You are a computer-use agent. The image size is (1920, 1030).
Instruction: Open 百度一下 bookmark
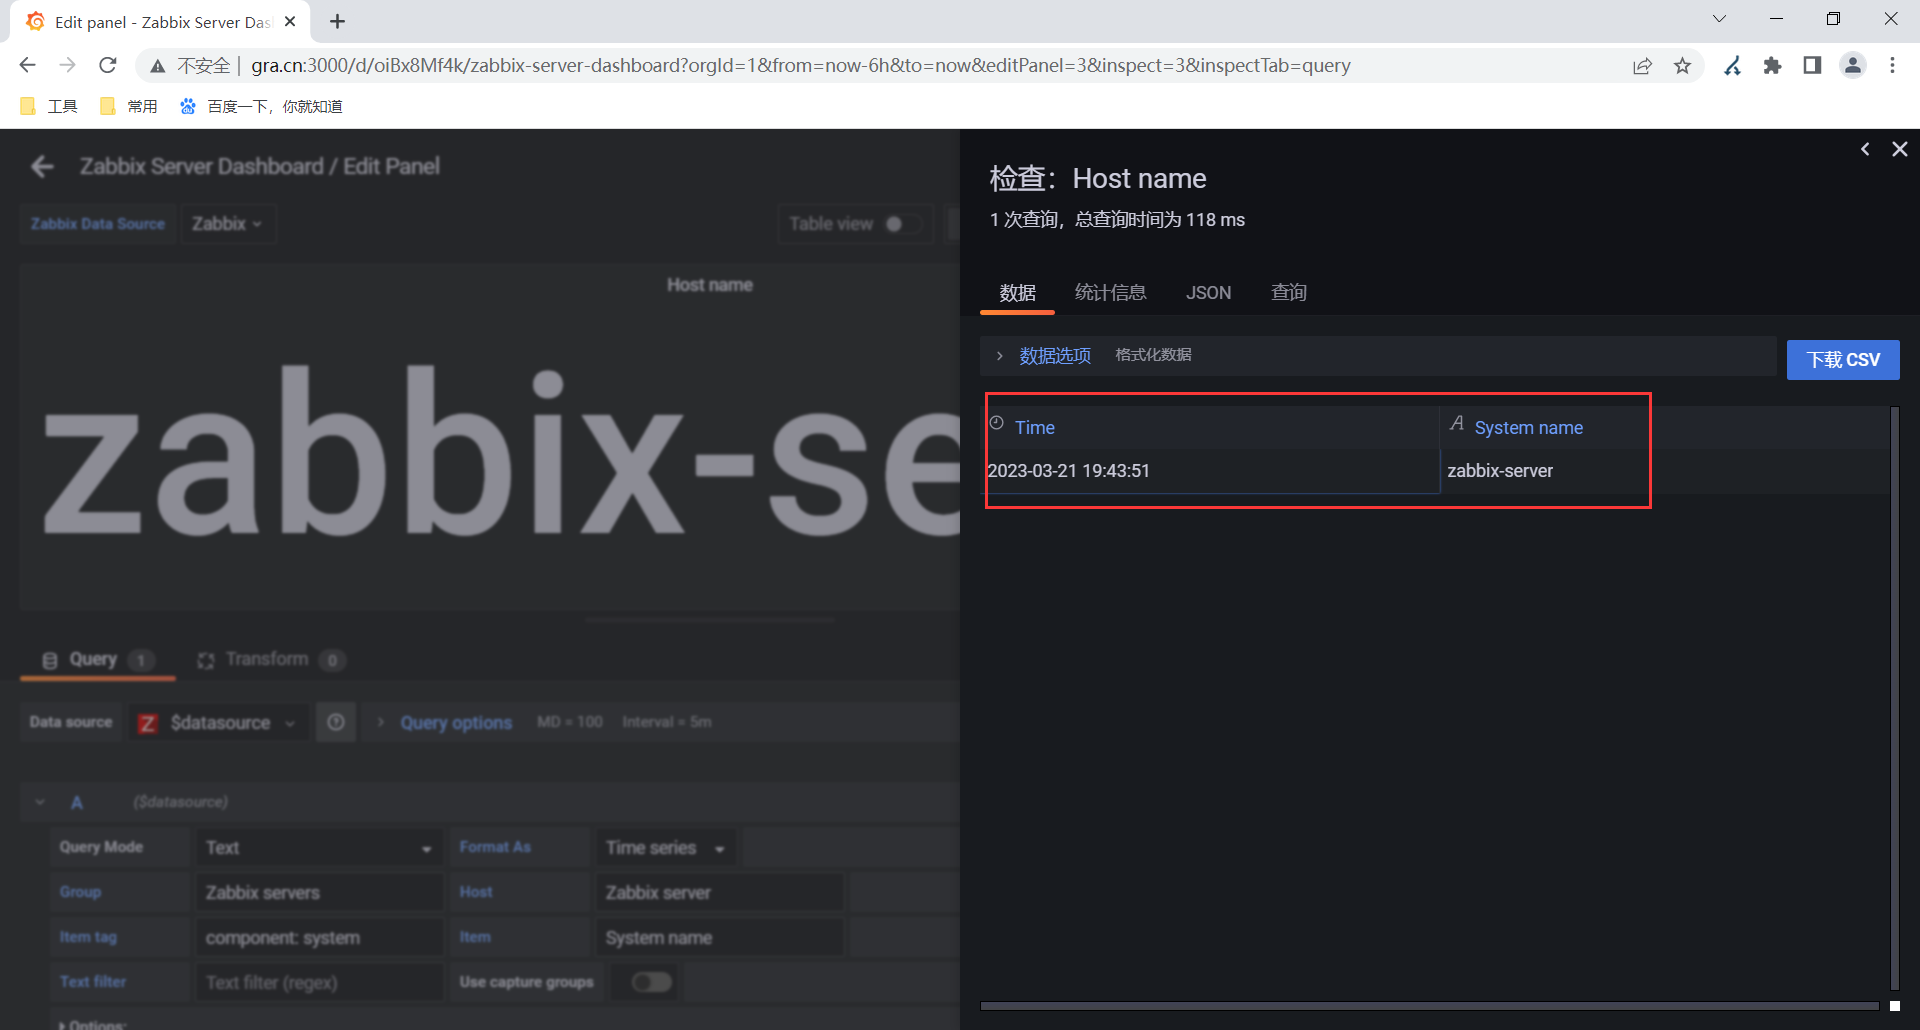261,106
